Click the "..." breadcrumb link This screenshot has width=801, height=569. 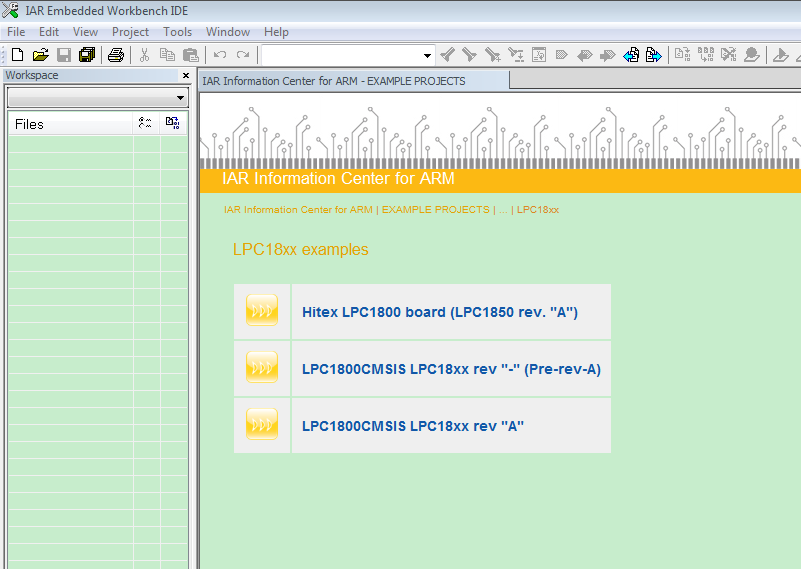pyautogui.click(x=503, y=210)
